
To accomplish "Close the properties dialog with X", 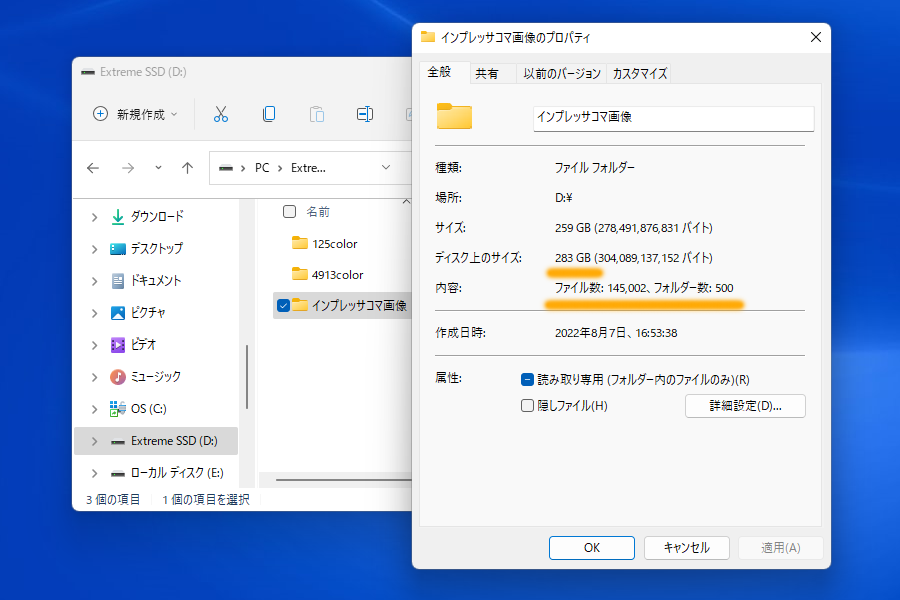I will point(816,37).
